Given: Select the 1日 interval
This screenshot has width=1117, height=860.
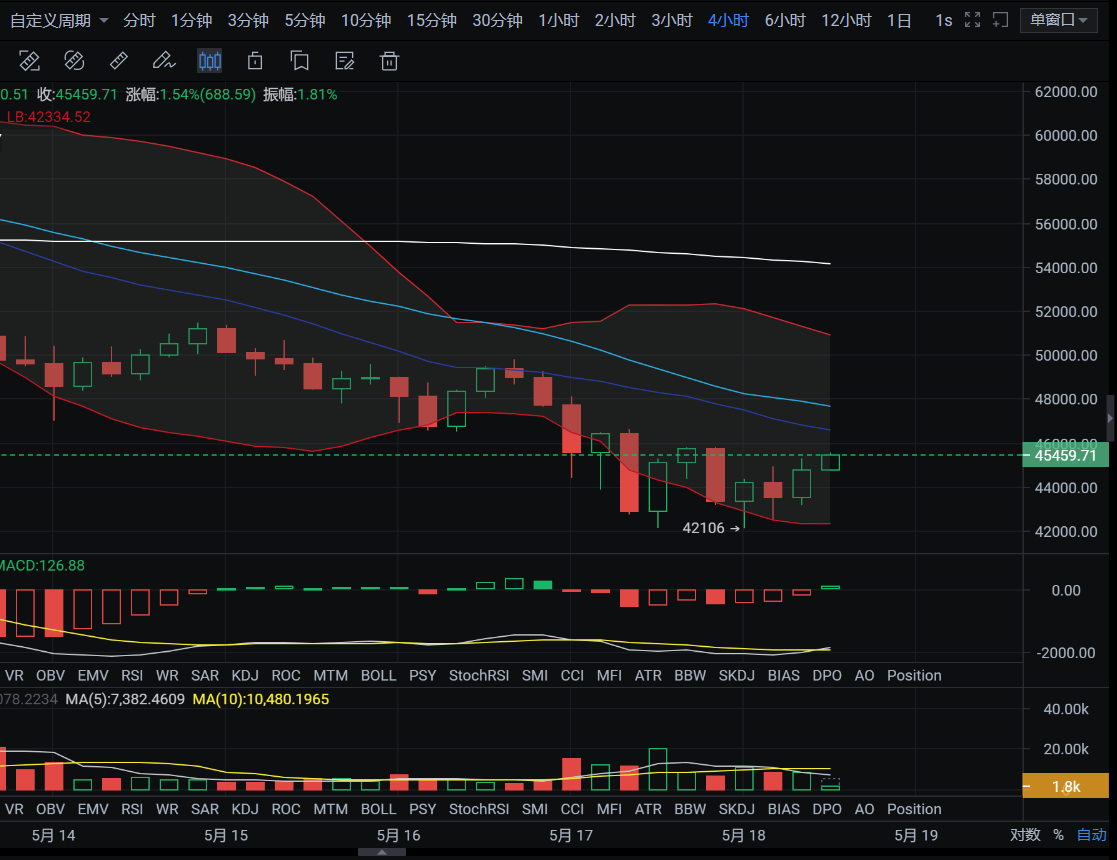Looking at the screenshot, I should click(899, 21).
